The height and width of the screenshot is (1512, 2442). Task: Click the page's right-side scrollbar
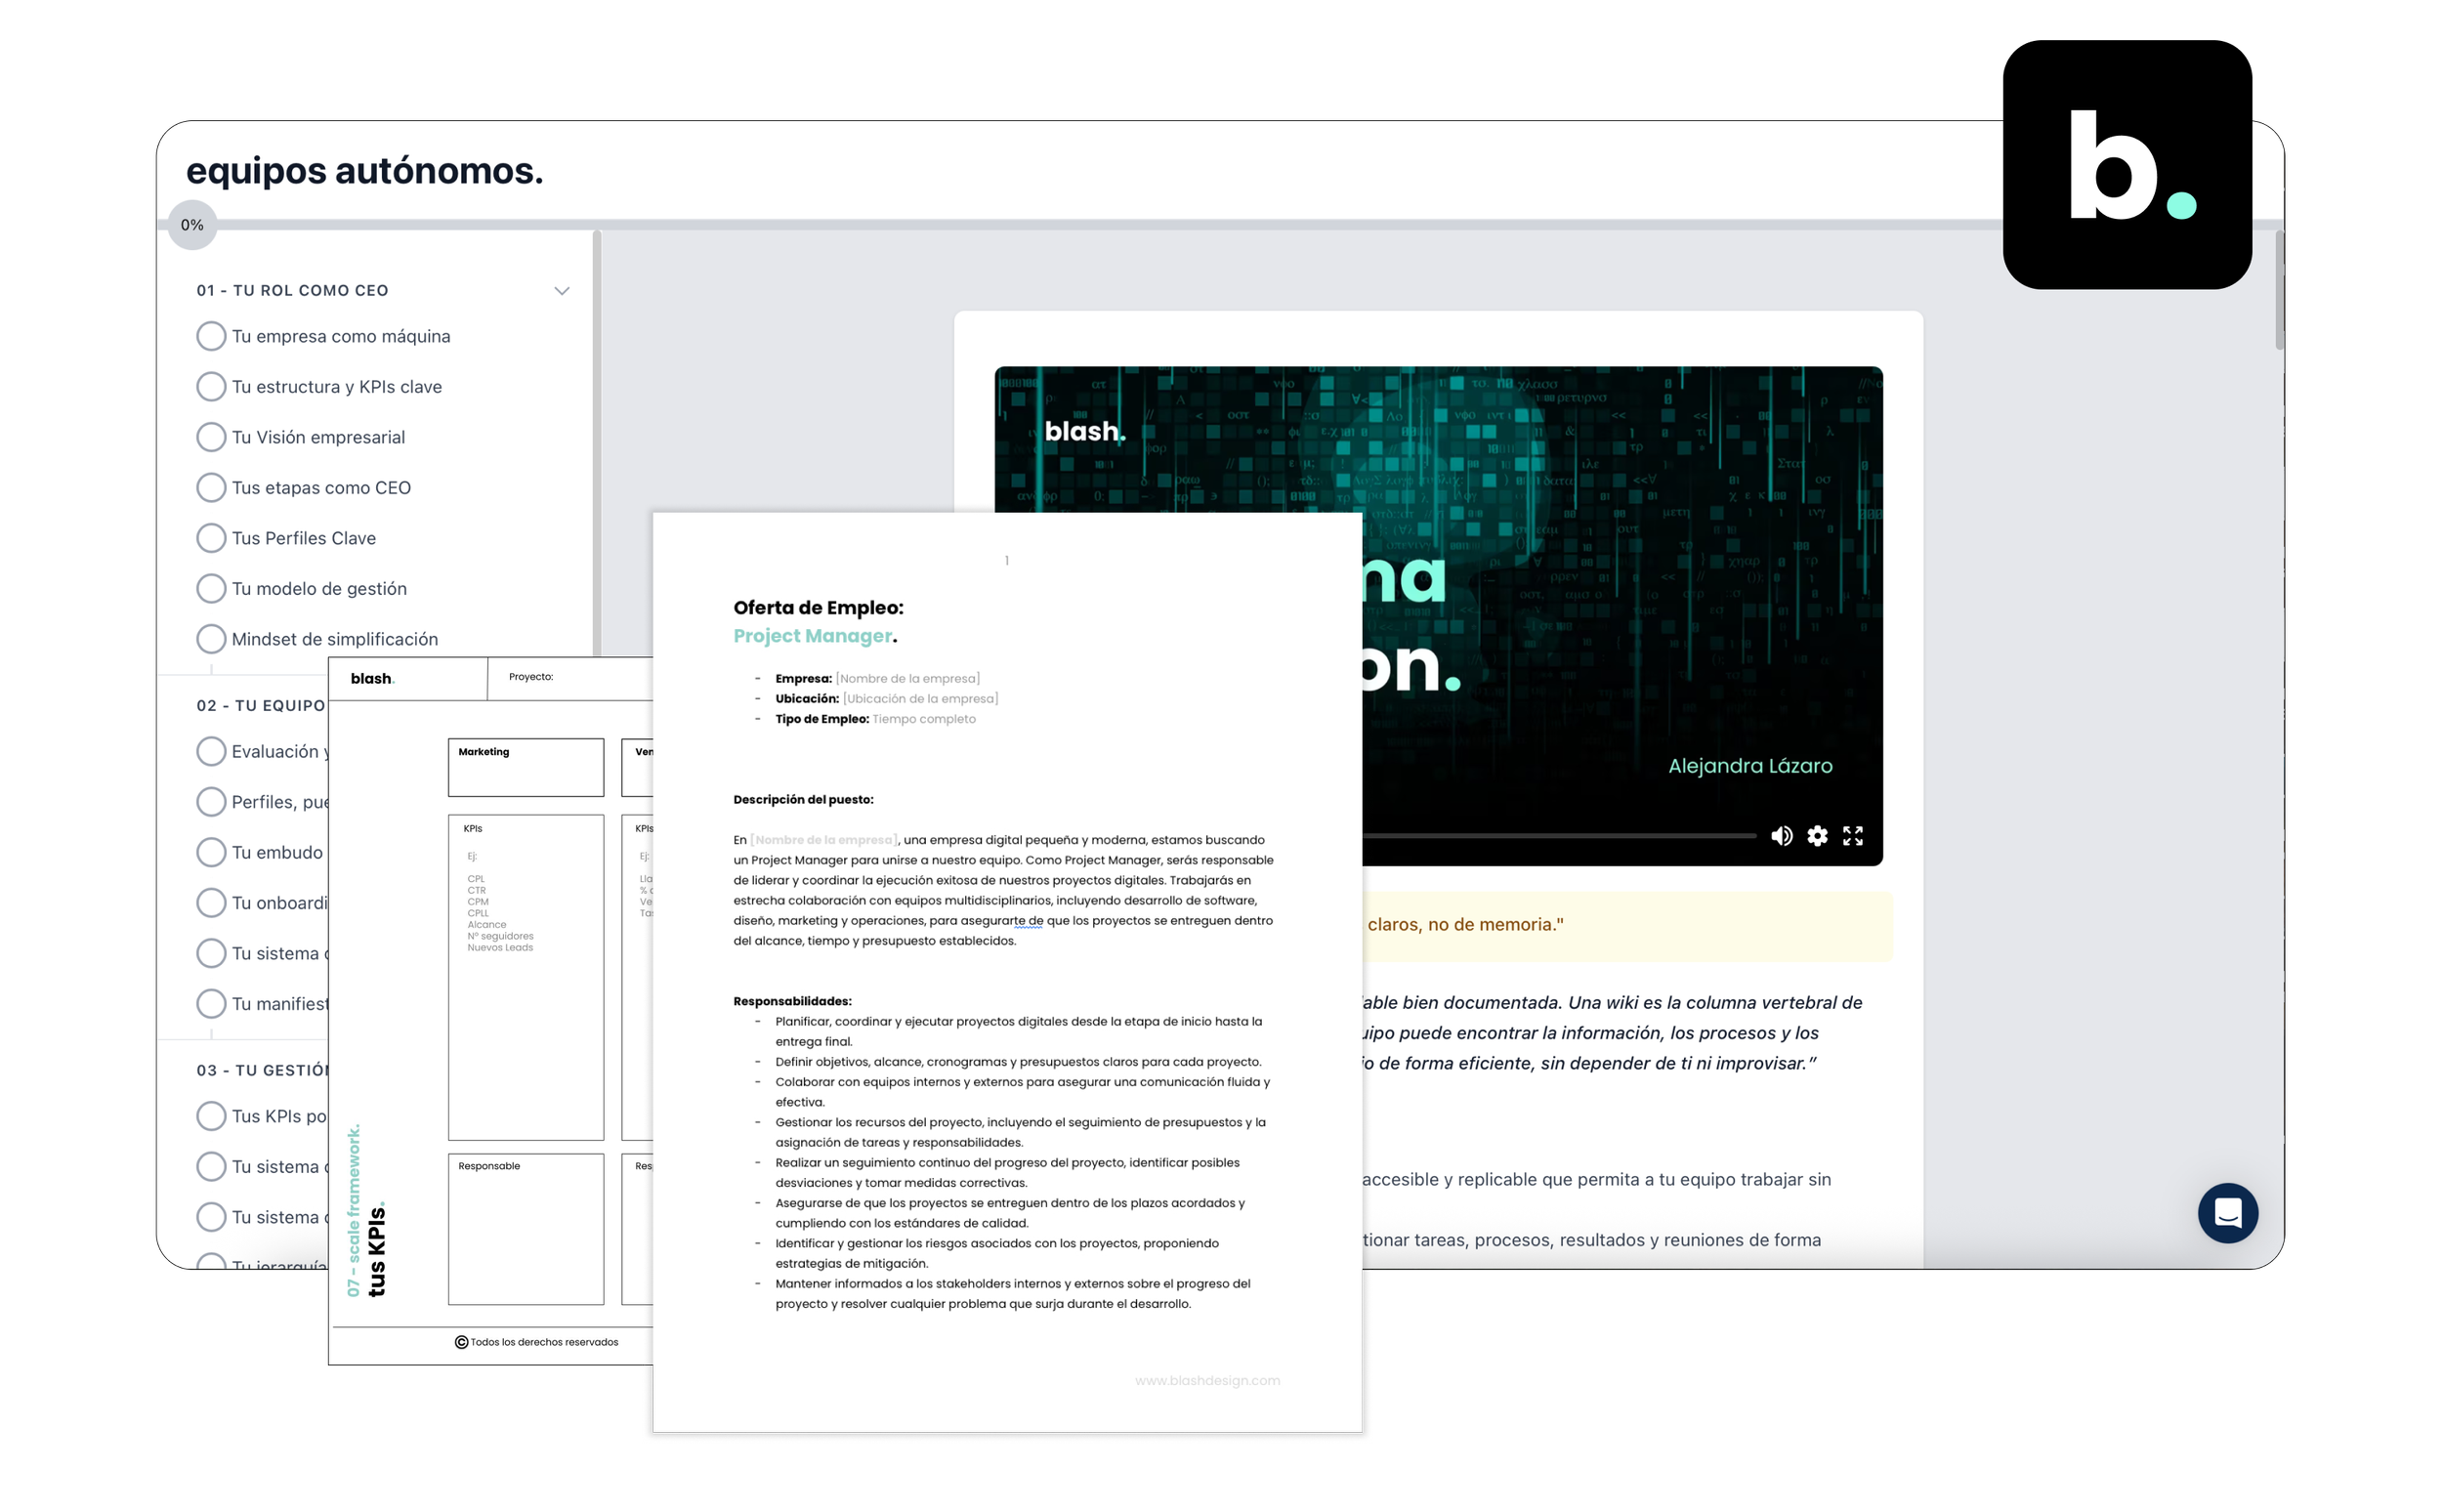pyautogui.click(x=2278, y=290)
